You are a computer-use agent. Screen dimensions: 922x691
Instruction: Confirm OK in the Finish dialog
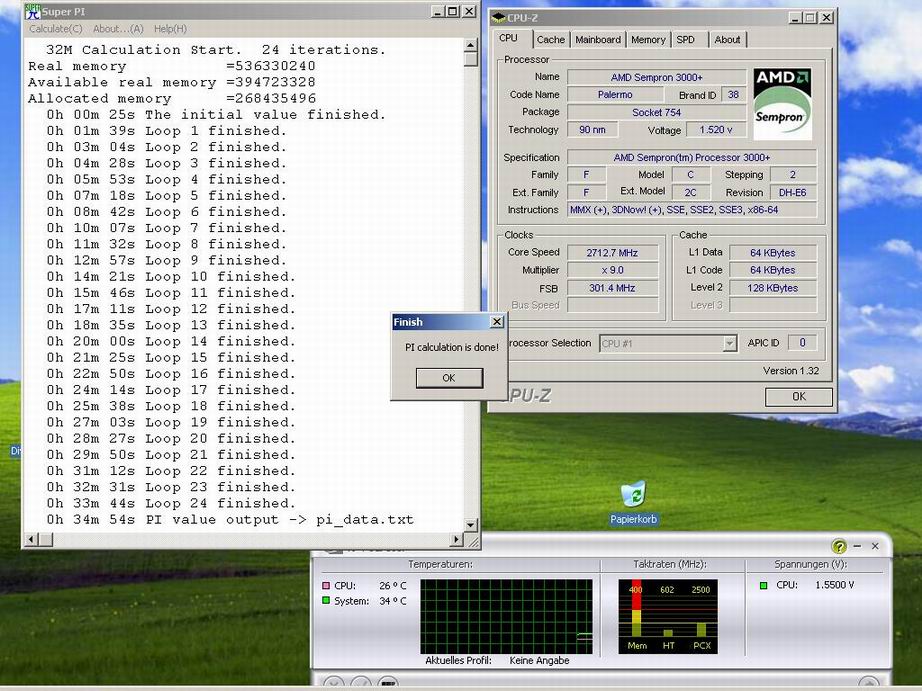449,378
